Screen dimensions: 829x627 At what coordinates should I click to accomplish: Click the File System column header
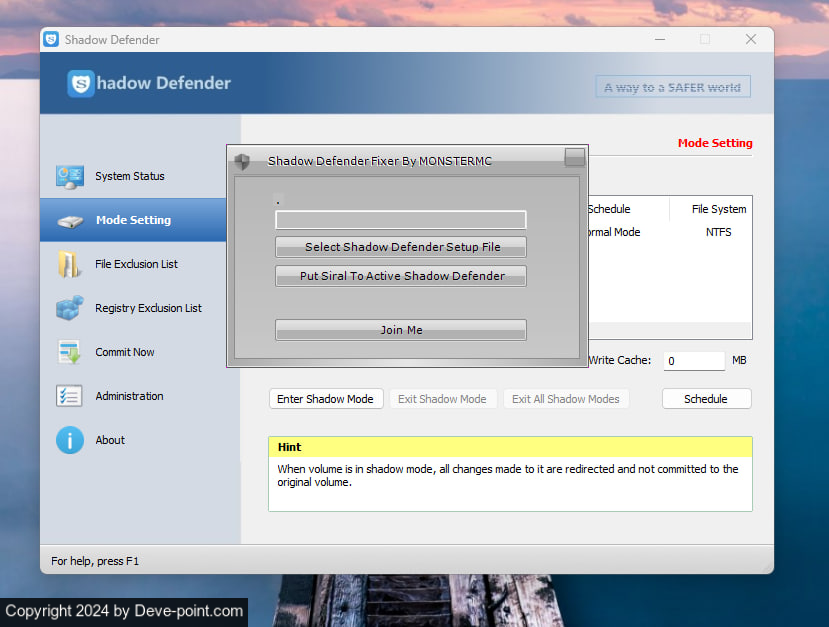pos(719,209)
